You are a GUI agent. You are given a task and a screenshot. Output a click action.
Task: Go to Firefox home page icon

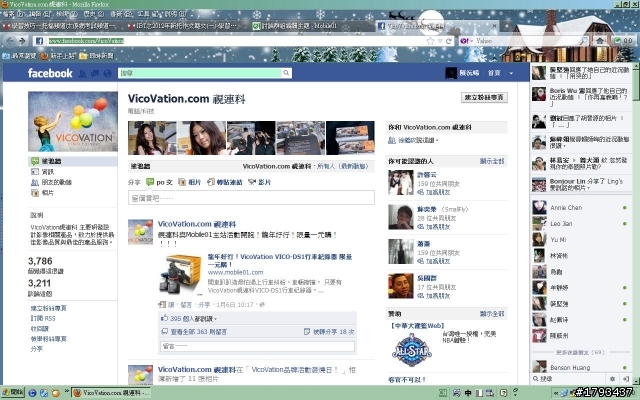[600, 41]
